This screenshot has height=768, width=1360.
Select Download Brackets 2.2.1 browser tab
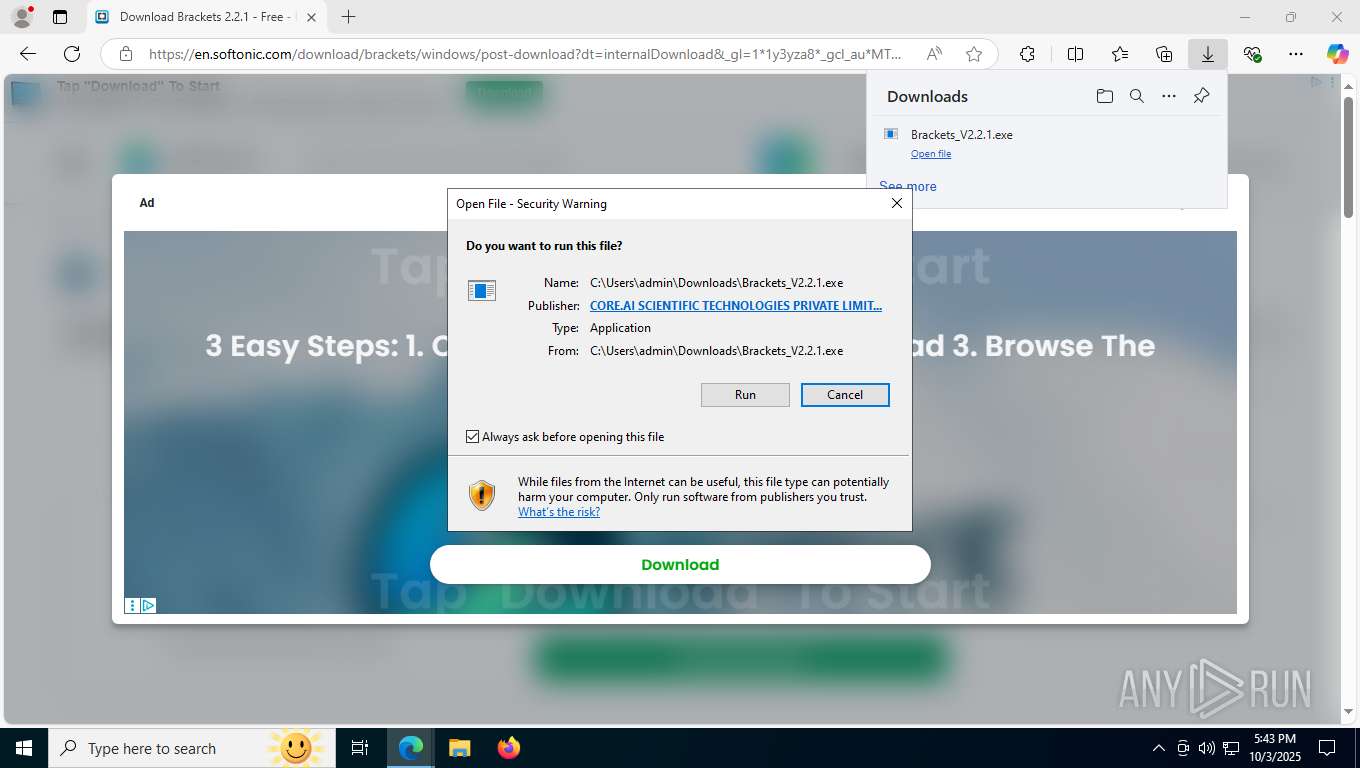tap(206, 17)
